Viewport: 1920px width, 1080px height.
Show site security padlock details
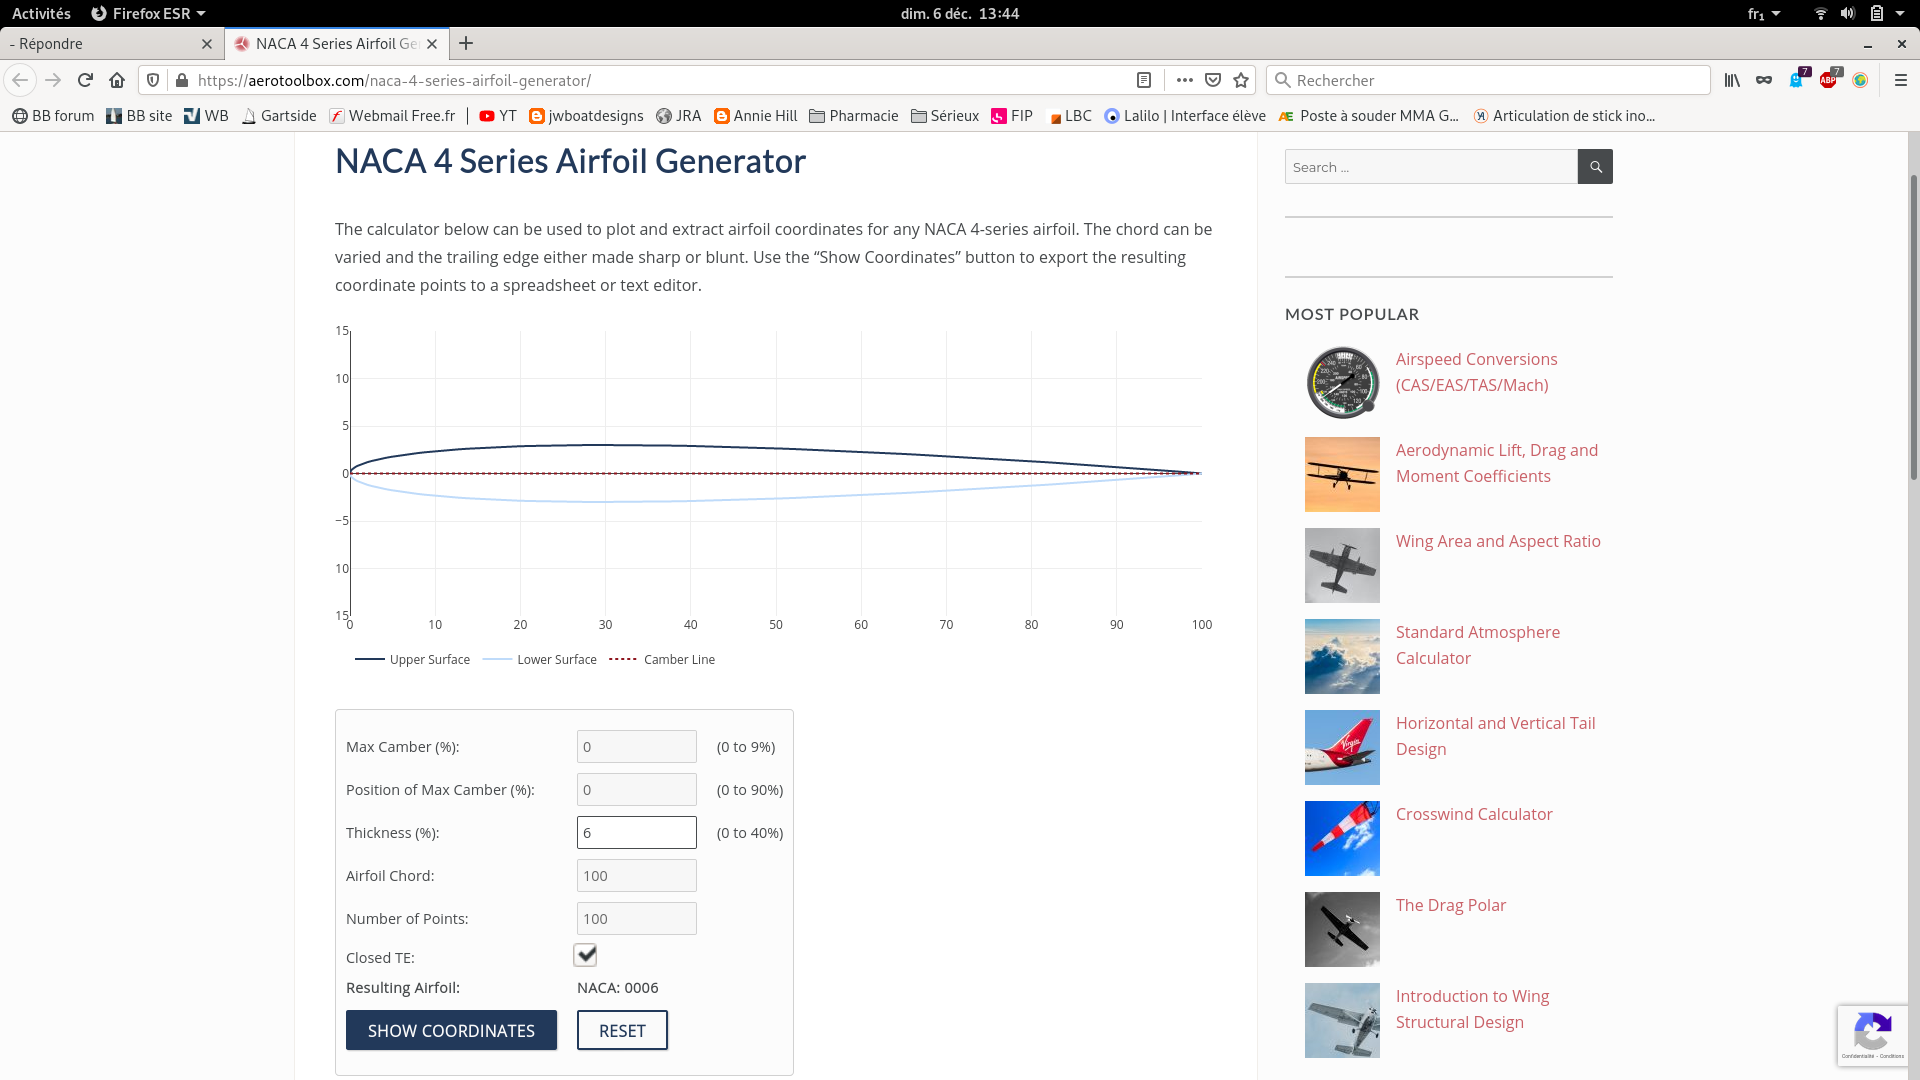click(x=182, y=80)
